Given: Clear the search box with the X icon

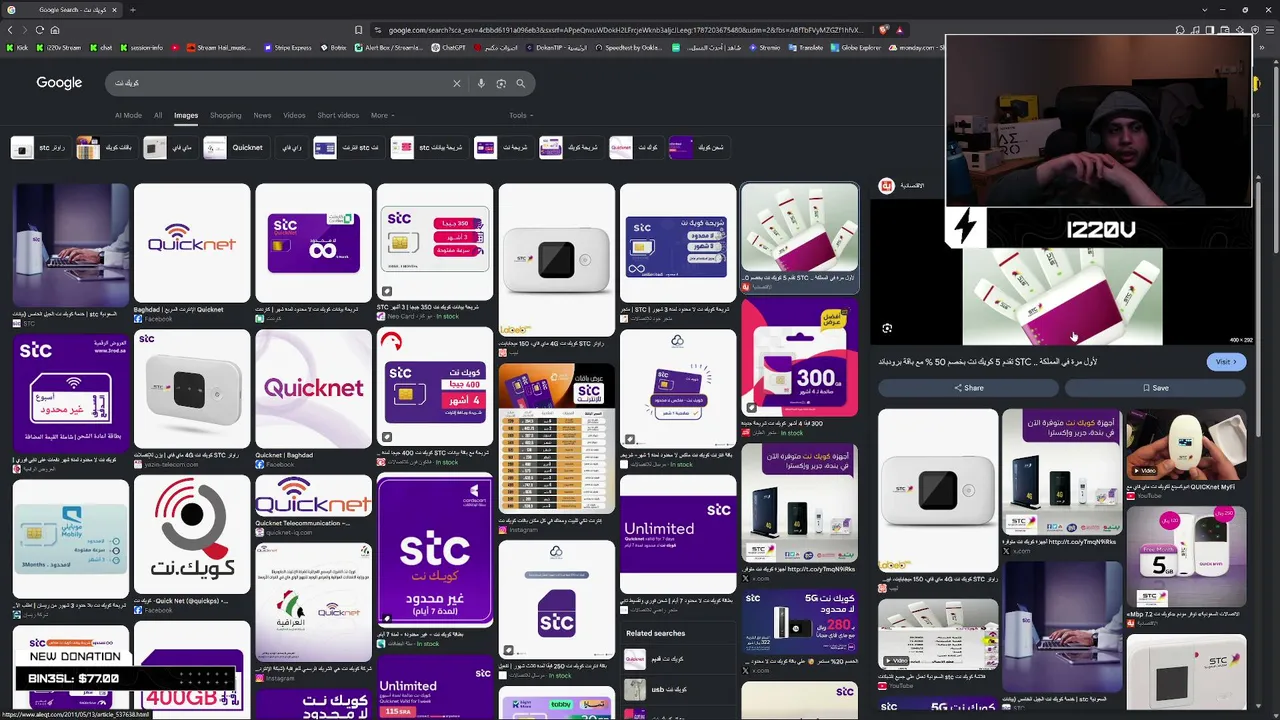Looking at the screenshot, I should coord(457,84).
